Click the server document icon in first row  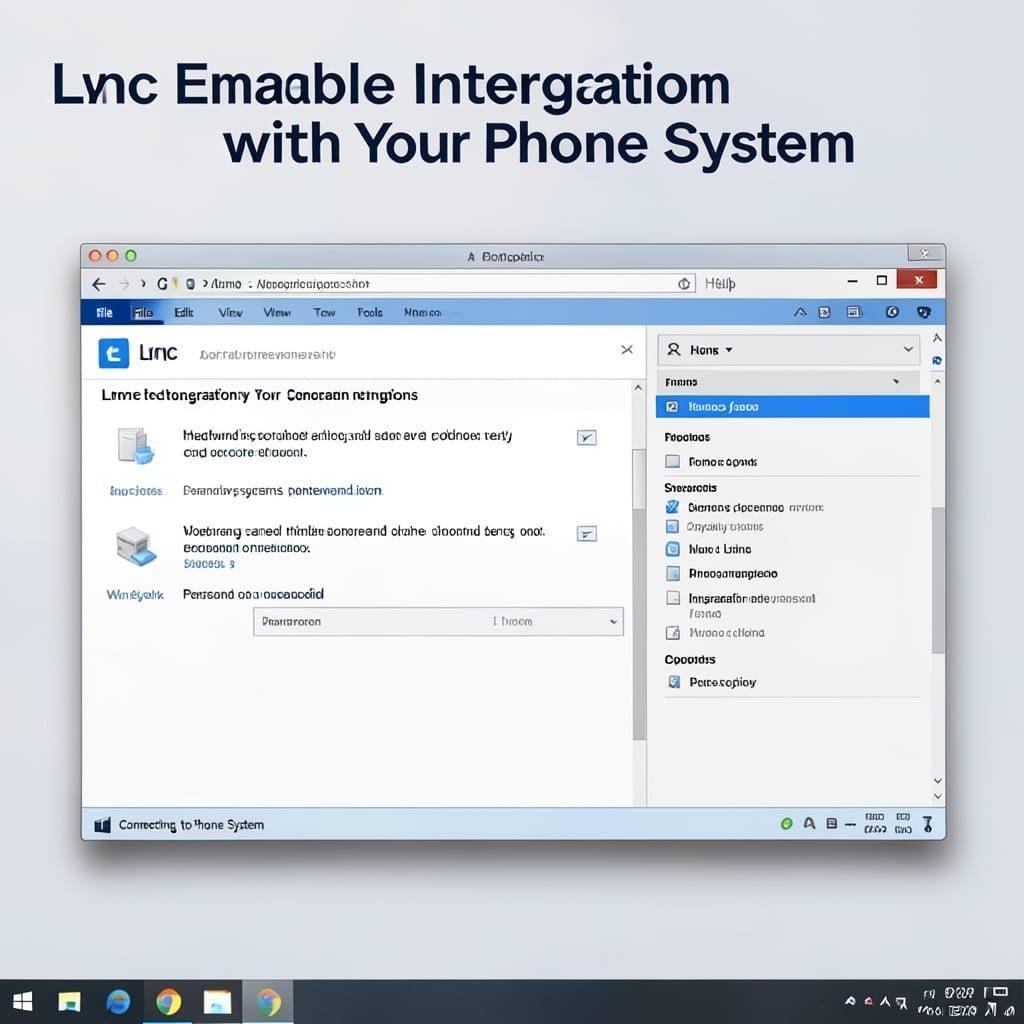(x=135, y=445)
